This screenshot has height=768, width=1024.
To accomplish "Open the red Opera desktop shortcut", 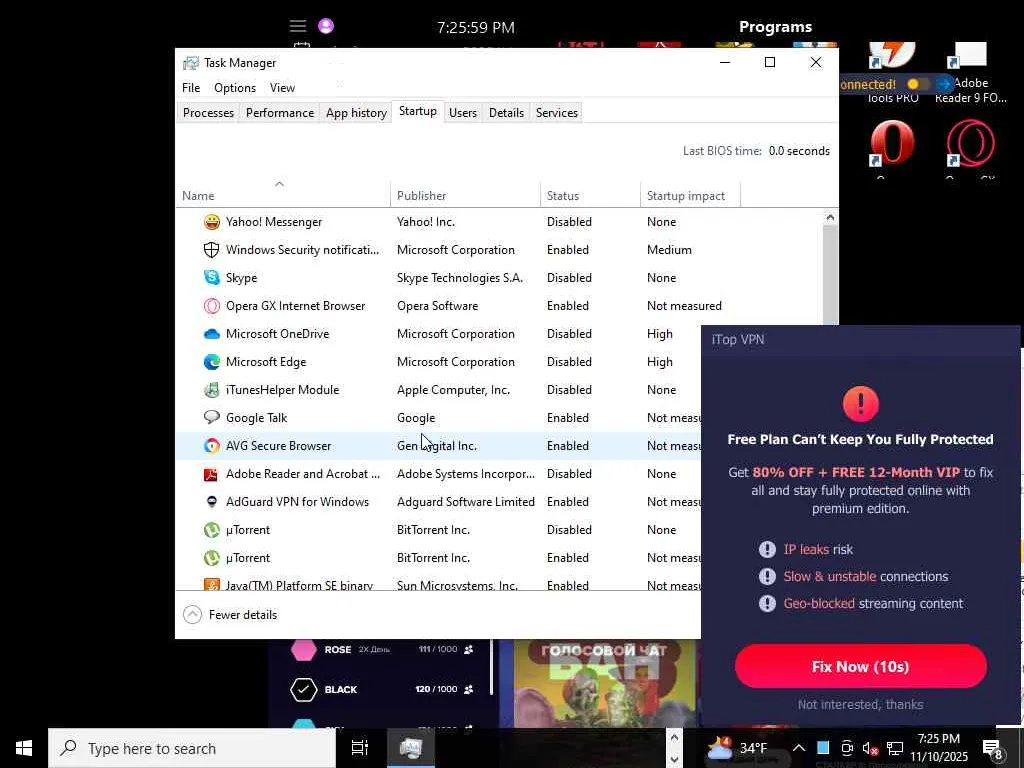I will [x=892, y=143].
